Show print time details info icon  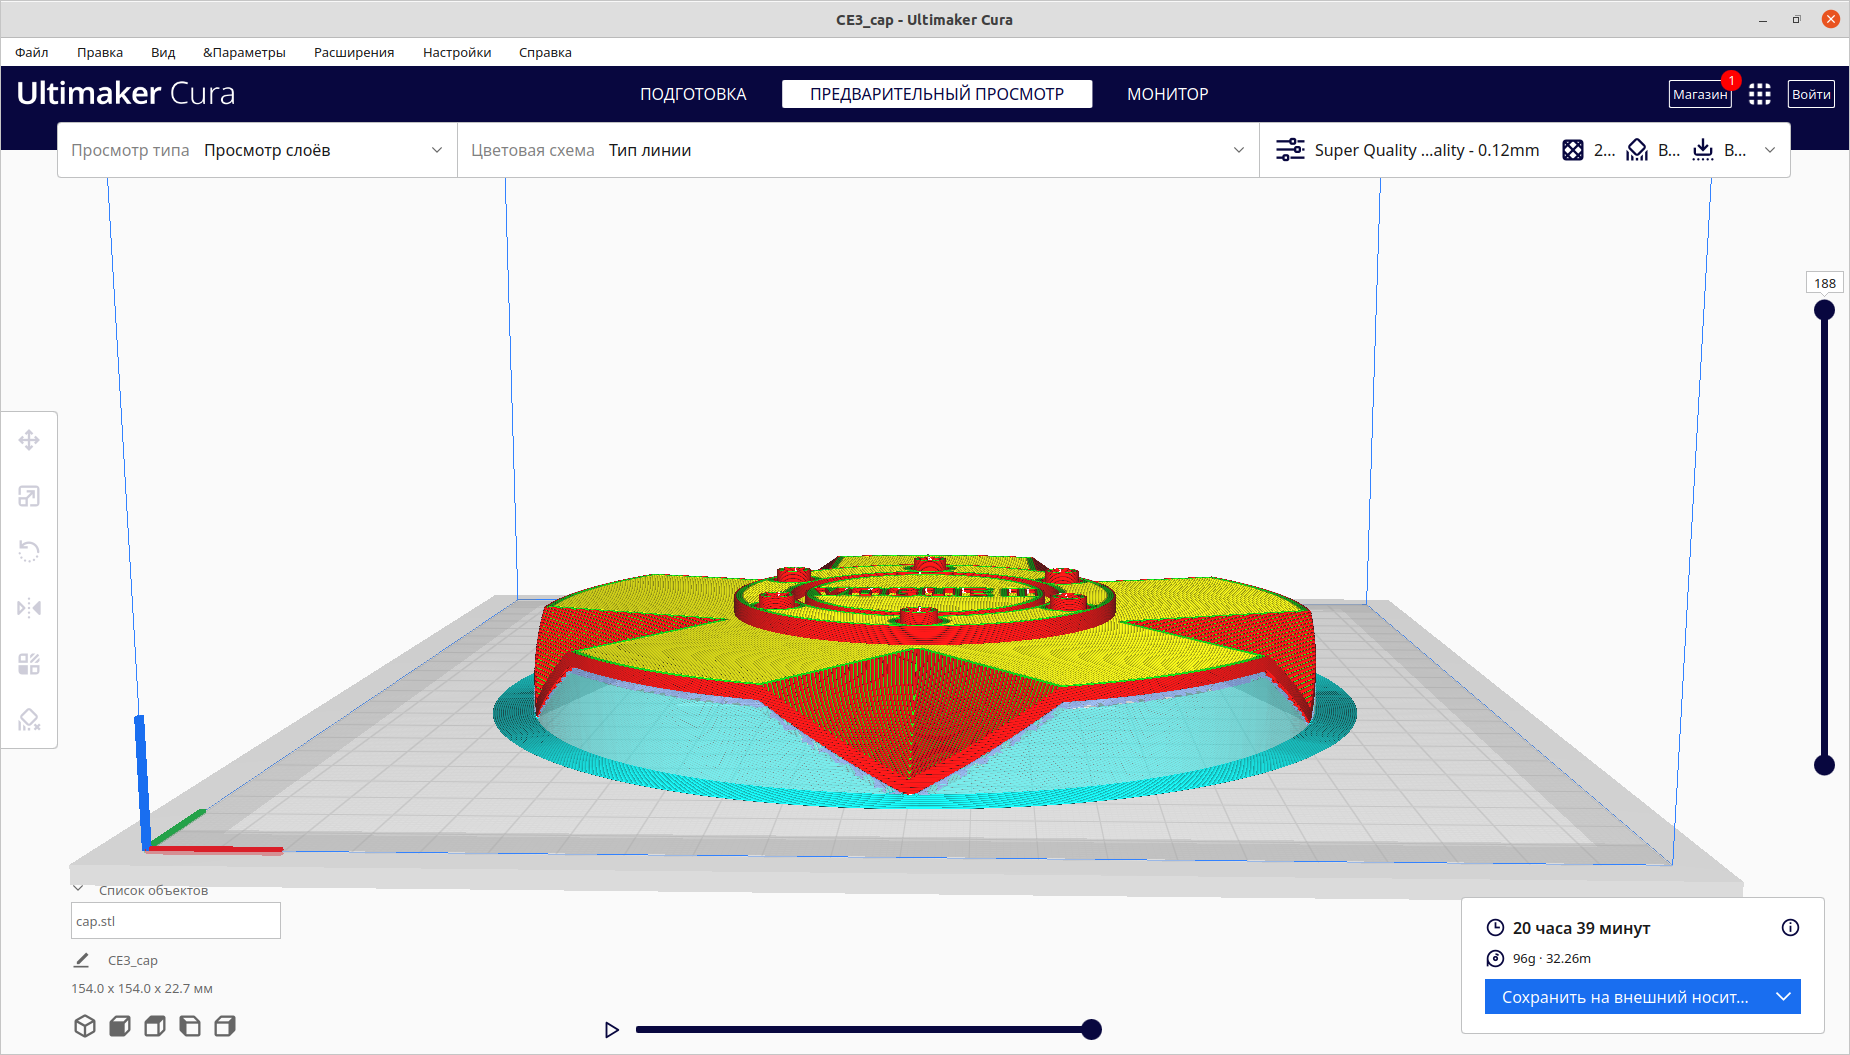click(x=1790, y=928)
